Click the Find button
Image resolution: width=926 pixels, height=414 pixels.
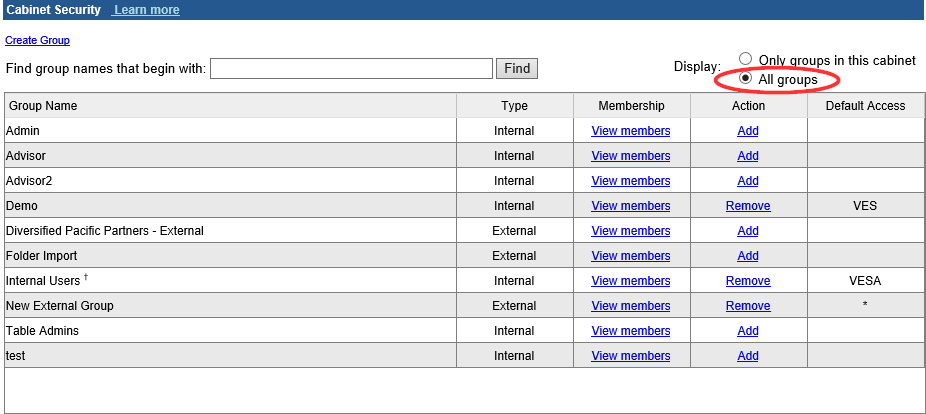tap(517, 68)
